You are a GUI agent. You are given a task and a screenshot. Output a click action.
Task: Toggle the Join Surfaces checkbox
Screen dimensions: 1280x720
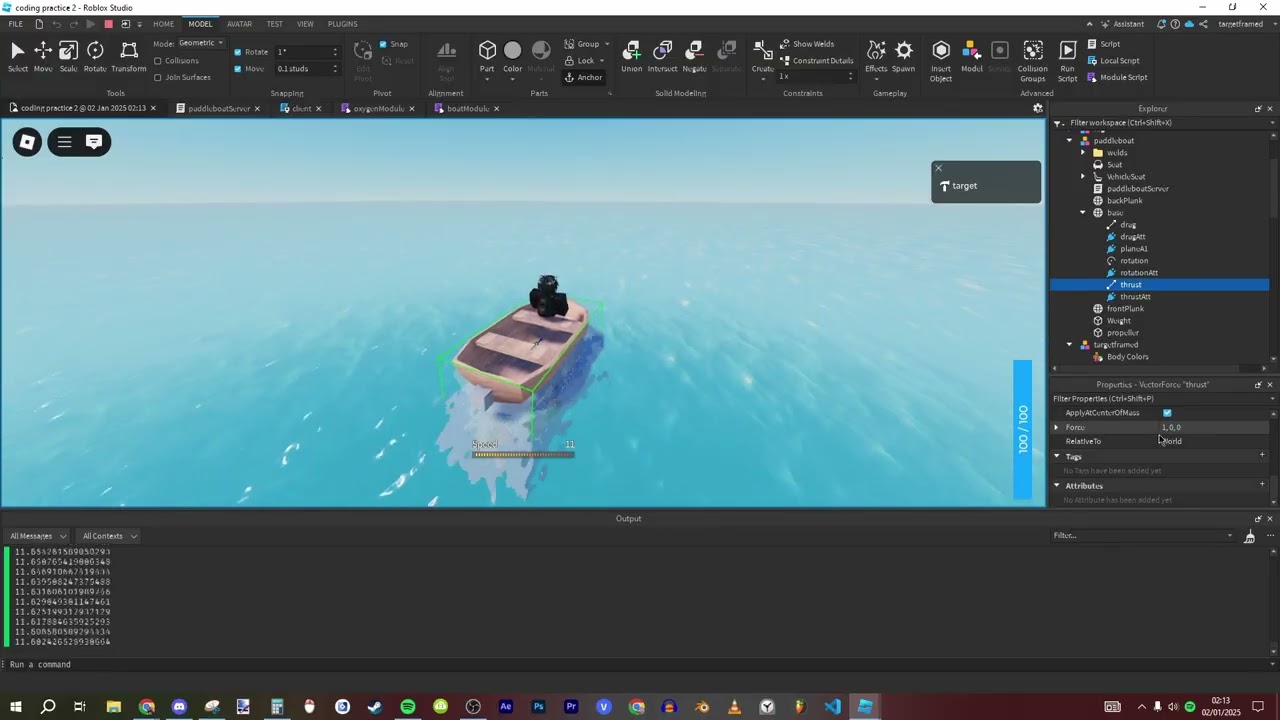[158, 77]
